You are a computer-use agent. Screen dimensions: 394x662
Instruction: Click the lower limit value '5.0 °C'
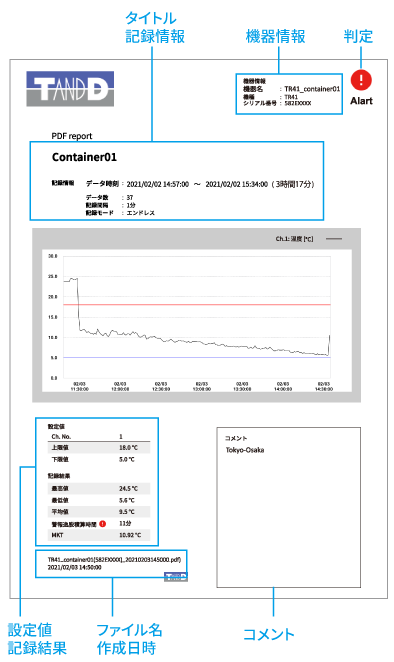click(x=127, y=459)
